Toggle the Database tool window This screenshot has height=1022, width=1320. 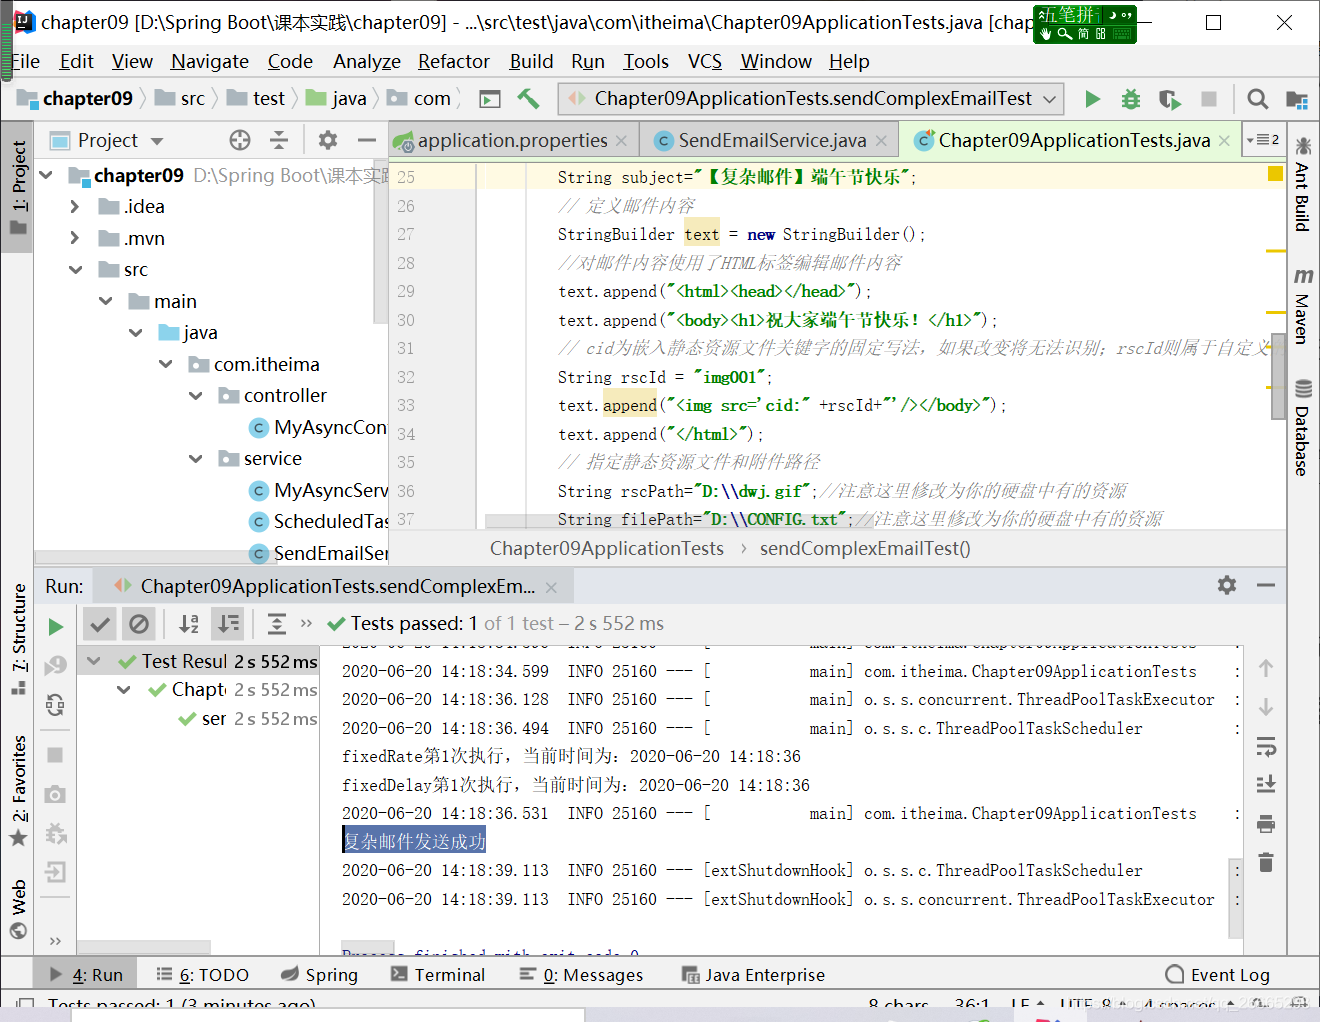pyautogui.click(x=1302, y=427)
